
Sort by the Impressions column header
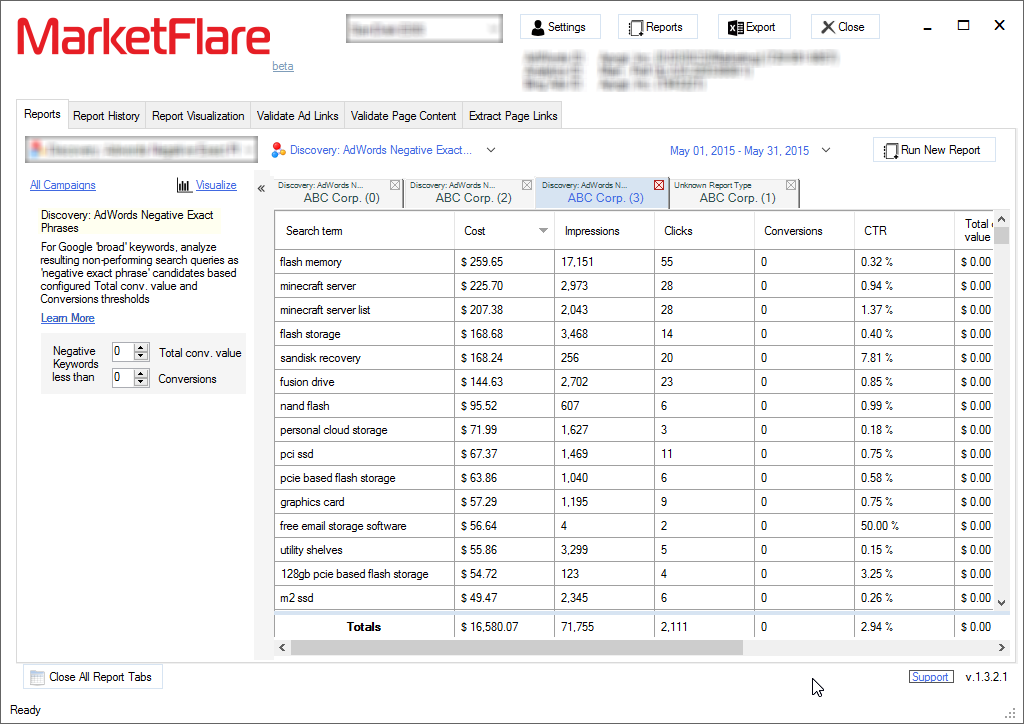tap(604, 230)
